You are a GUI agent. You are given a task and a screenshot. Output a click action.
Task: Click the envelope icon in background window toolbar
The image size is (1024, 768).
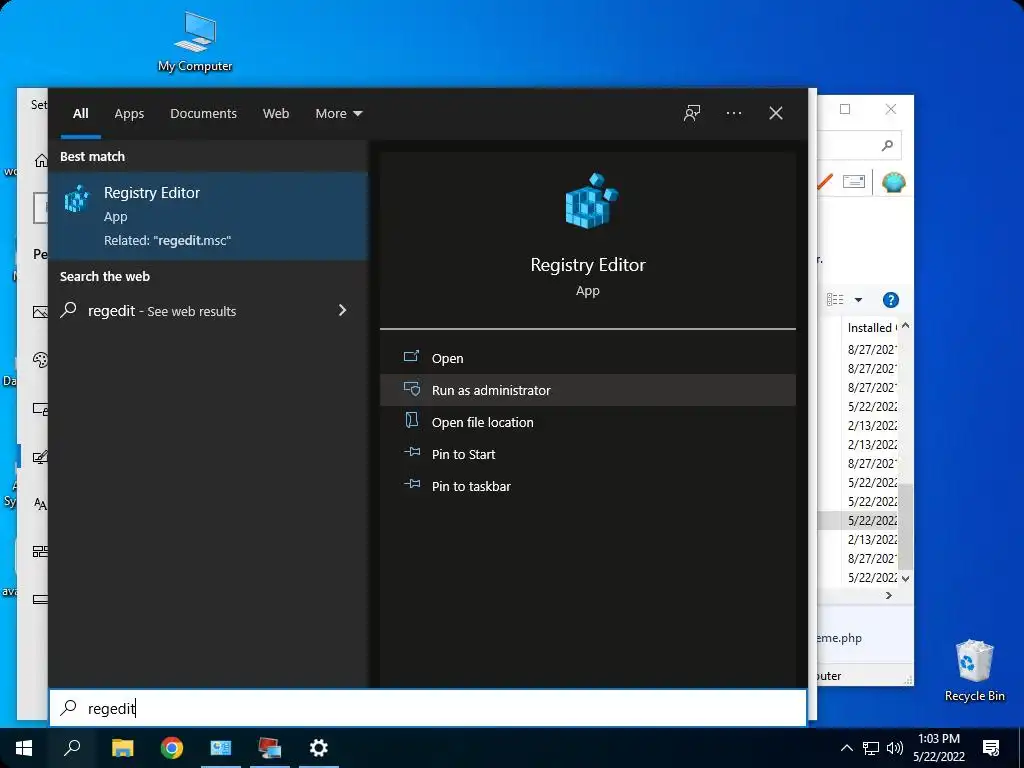coord(854,182)
